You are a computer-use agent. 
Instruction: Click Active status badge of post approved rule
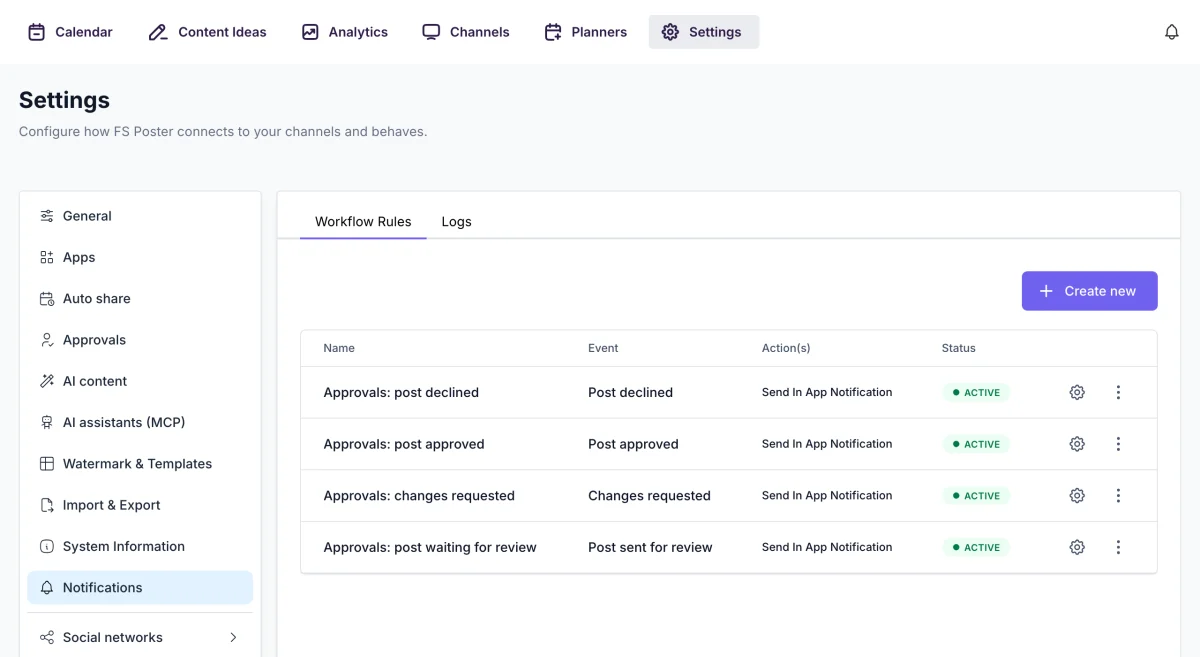pos(976,444)
